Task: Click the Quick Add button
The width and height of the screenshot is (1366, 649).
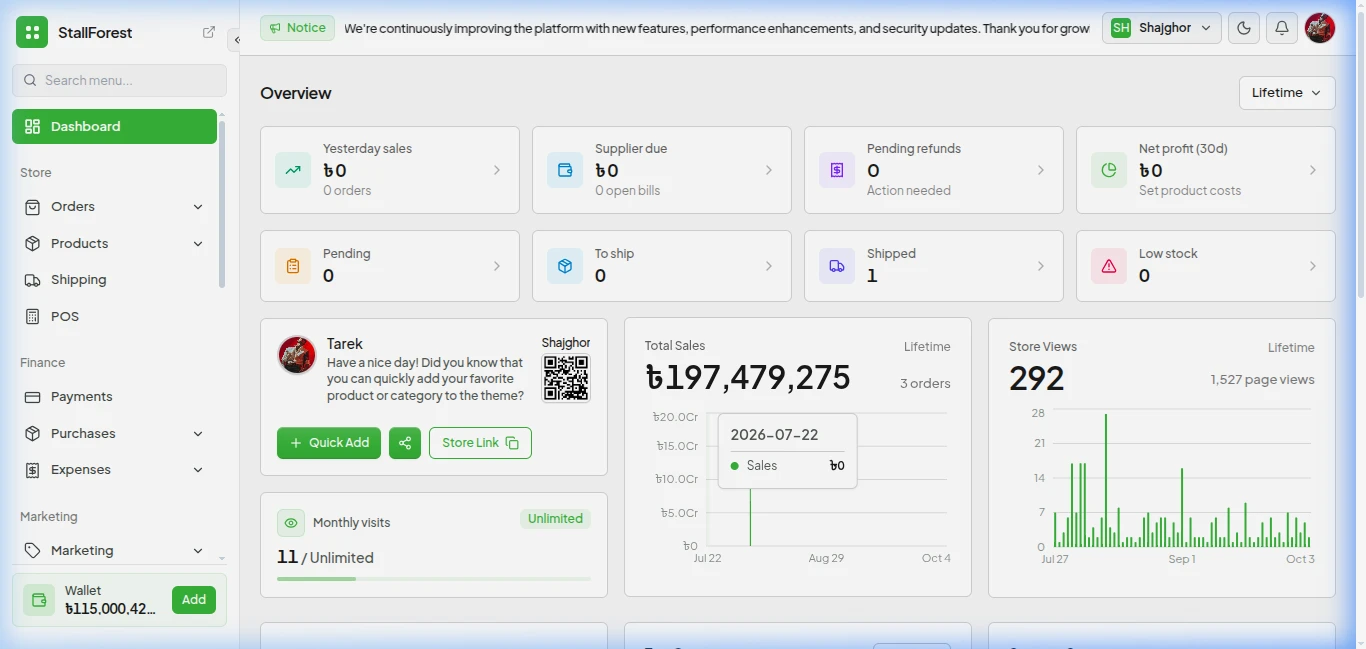Action: click(x=329, y=443)
